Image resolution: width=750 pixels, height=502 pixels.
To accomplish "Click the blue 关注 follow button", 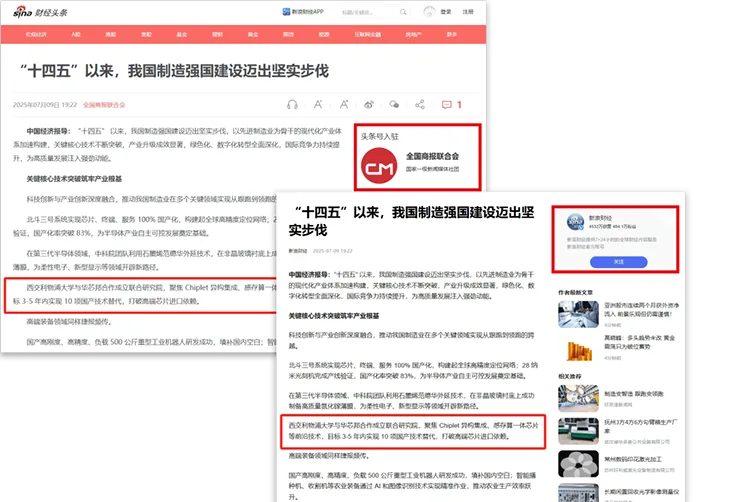I will point(618,262).
